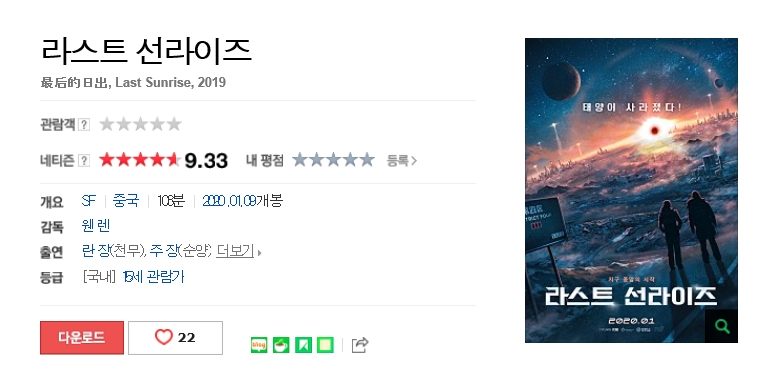Open the external share arrow icon
This screenshot has width=769, height=391.
(360, 345)
